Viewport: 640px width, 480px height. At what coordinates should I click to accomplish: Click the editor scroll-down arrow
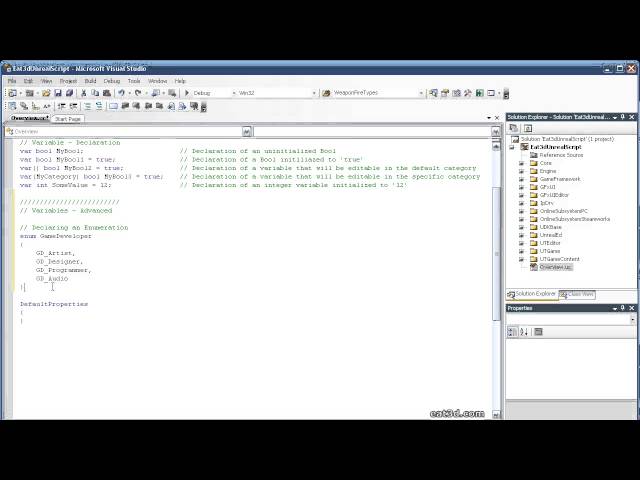496,415
